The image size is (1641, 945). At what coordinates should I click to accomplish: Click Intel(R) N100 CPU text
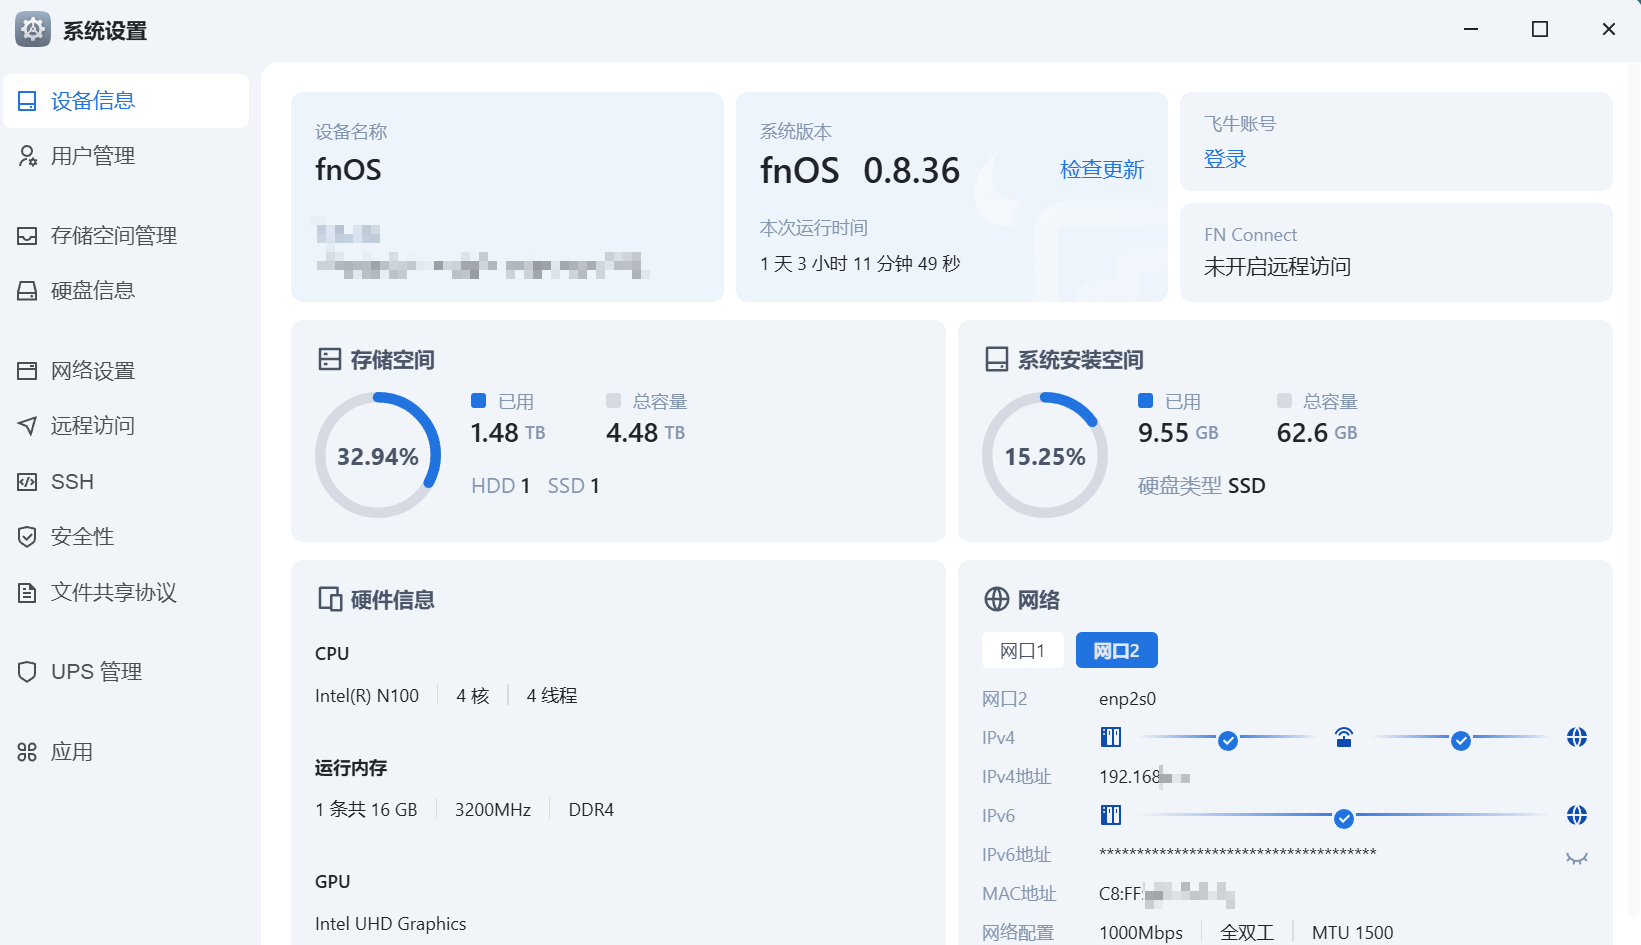tap(367, 696)
